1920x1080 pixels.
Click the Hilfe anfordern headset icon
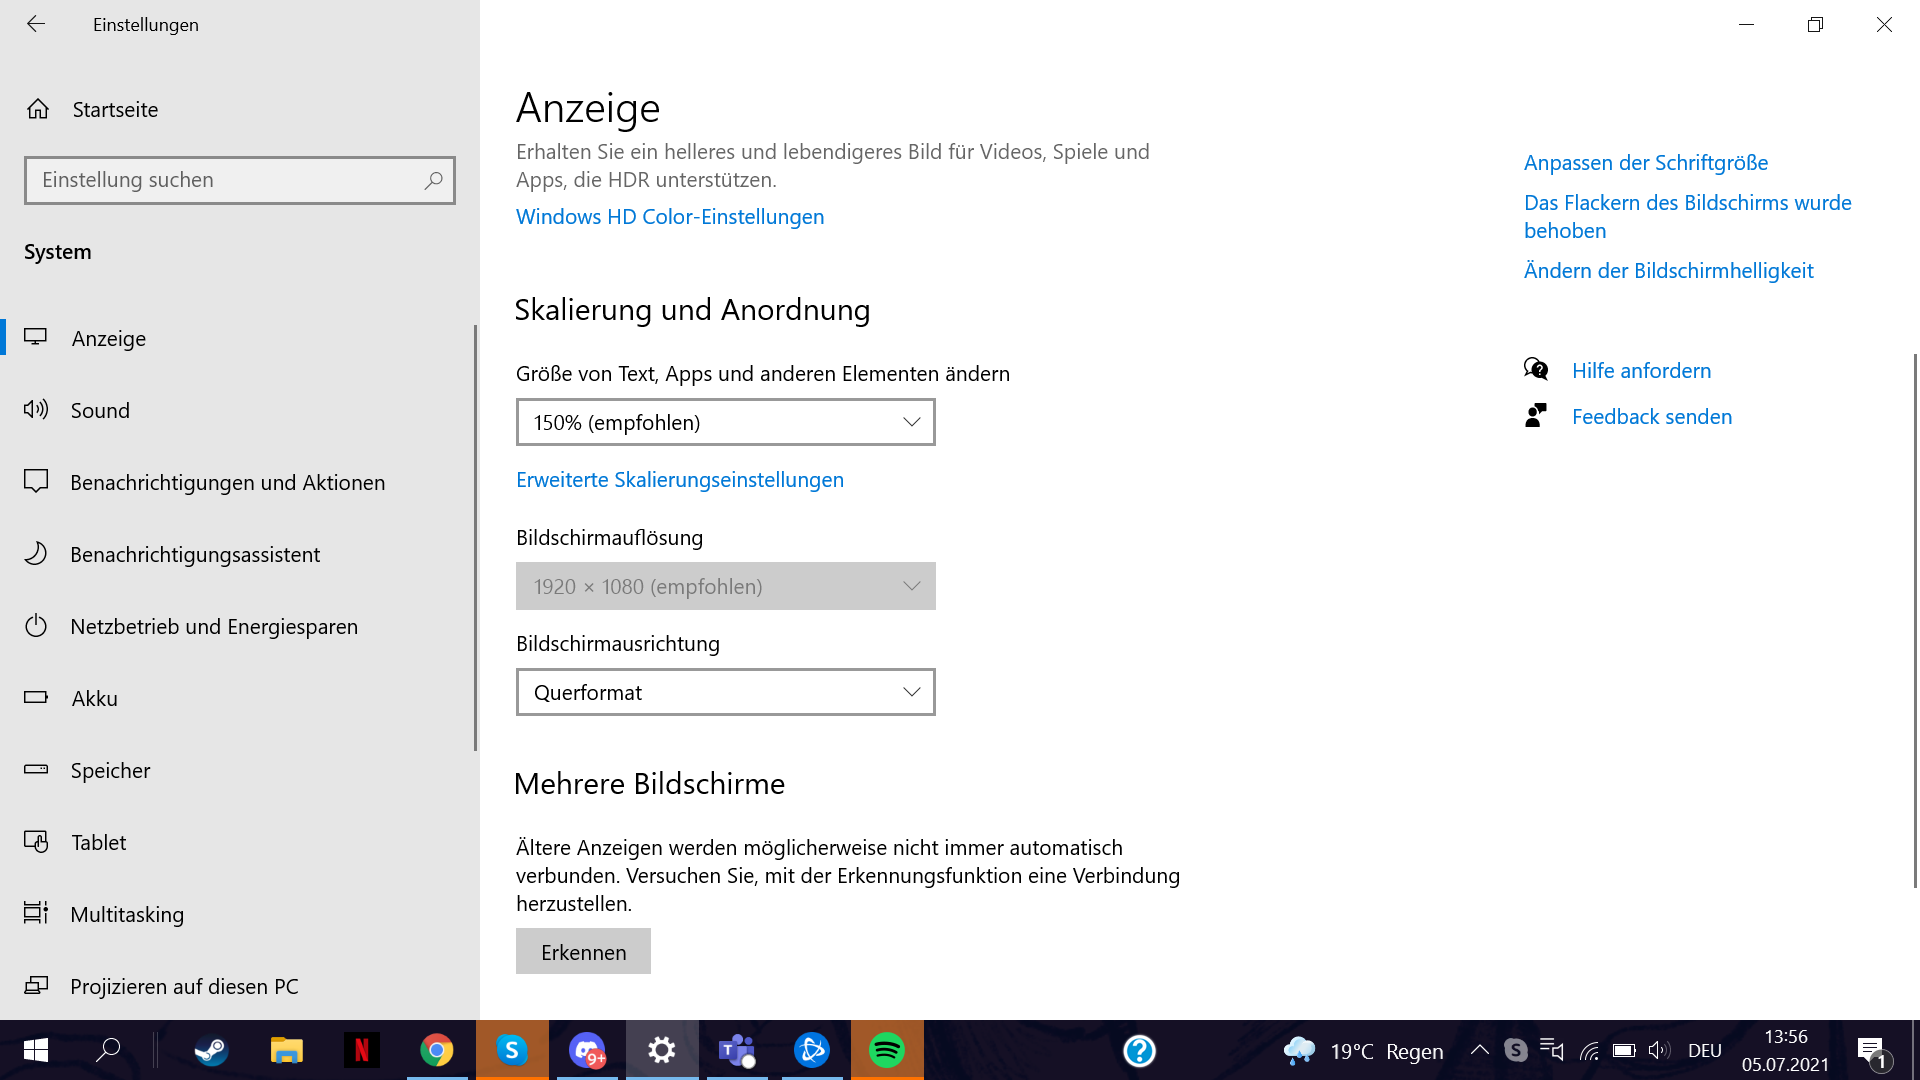click(x=1537, y=369)
